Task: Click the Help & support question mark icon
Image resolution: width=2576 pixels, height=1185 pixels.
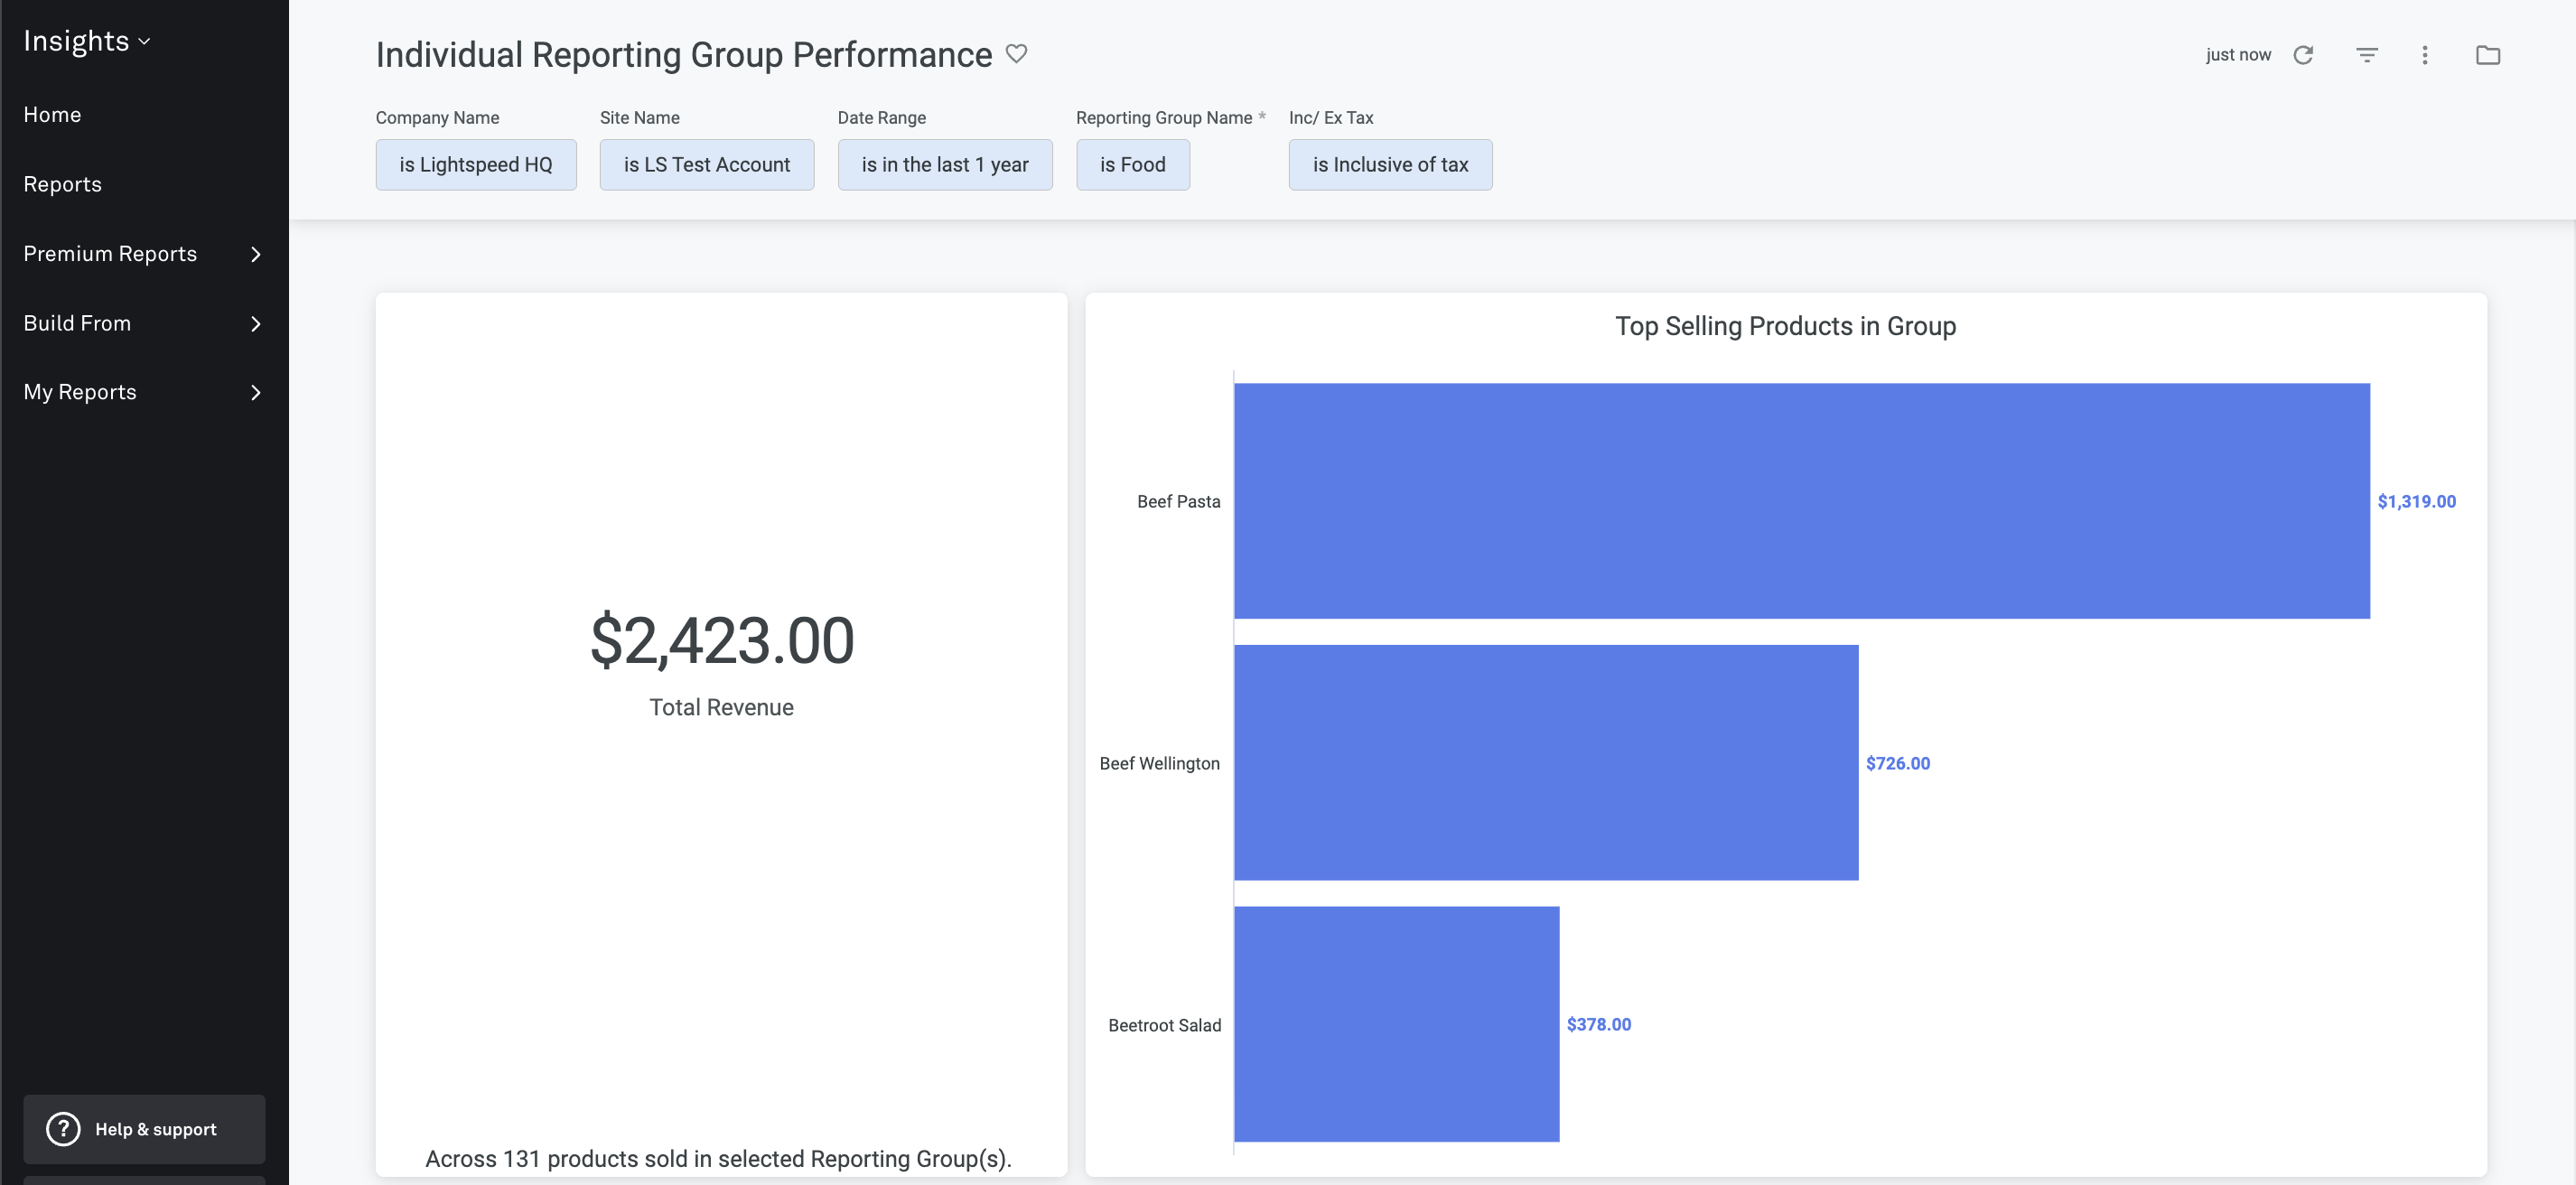Action: pos(63,1129)
